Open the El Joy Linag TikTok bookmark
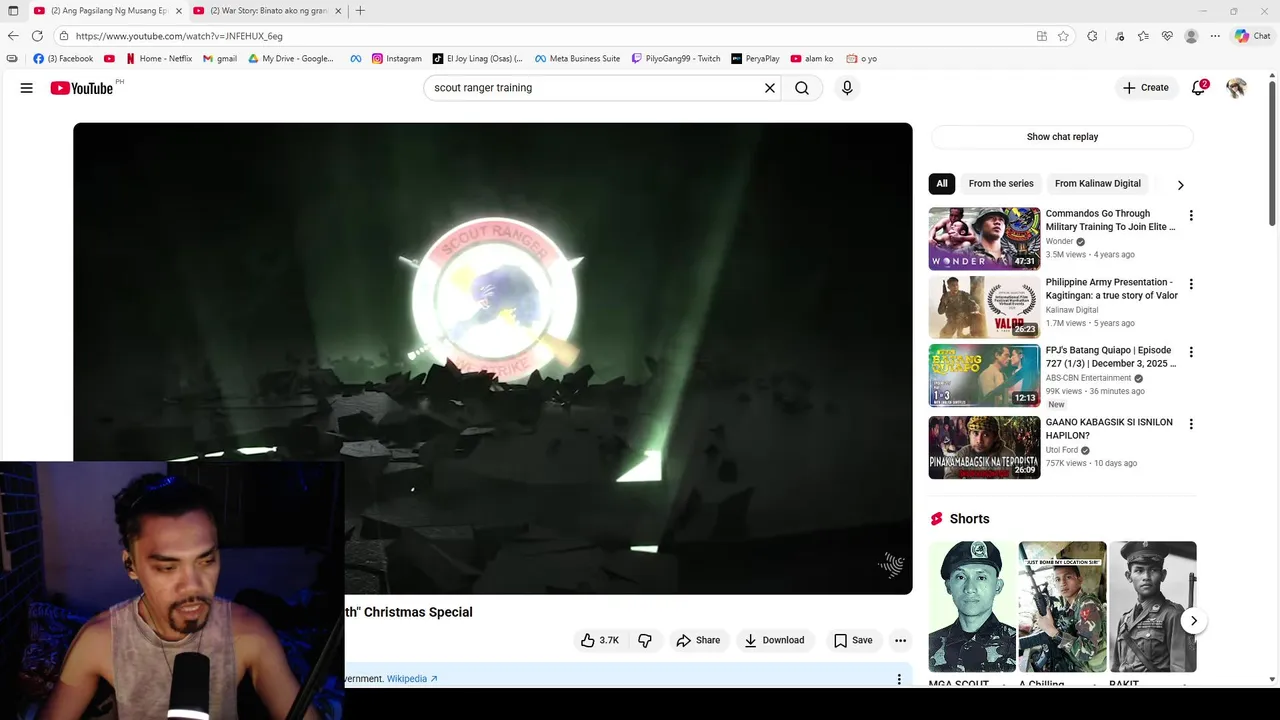Image resolution: width=1280 pixels, height=720 pixels. tap(477, 59)
